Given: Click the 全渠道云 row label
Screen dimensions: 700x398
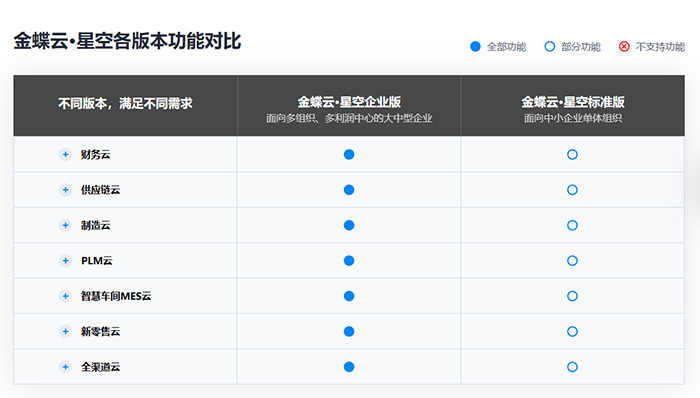Looking at the screenshot, I should (100, 367).
